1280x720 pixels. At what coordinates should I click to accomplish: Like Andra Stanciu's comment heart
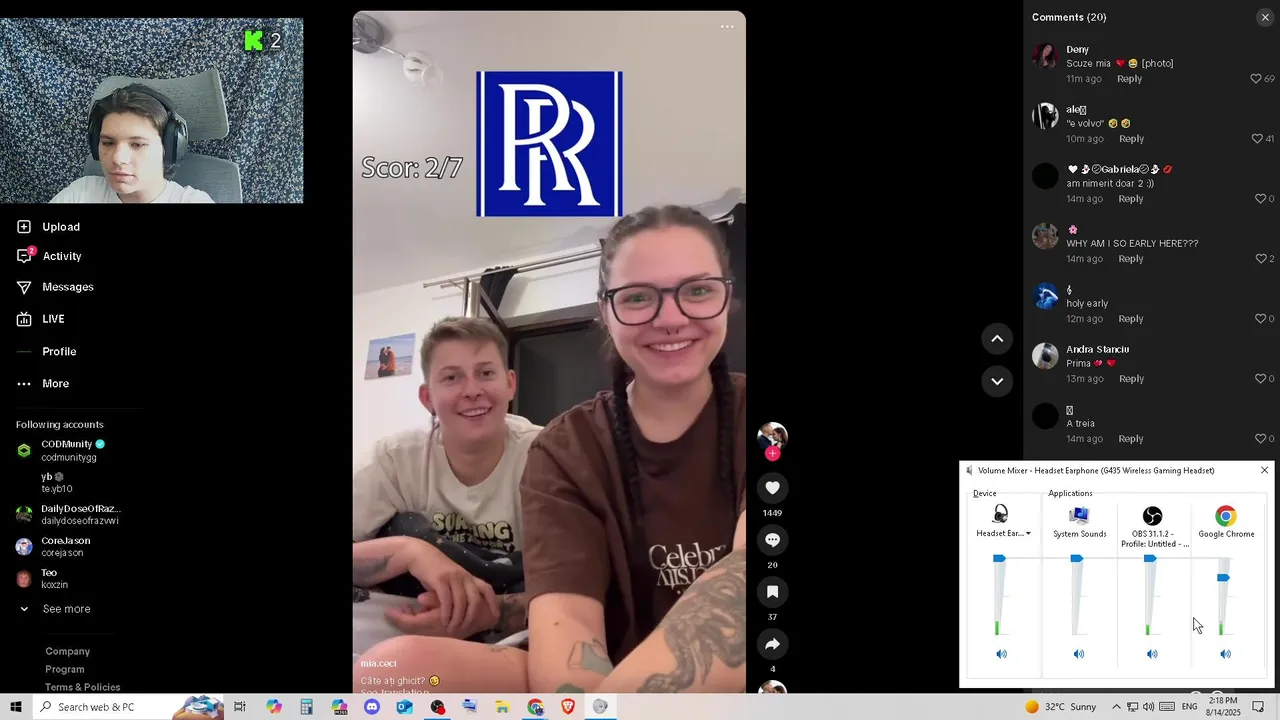click(x=1260, y=379)
